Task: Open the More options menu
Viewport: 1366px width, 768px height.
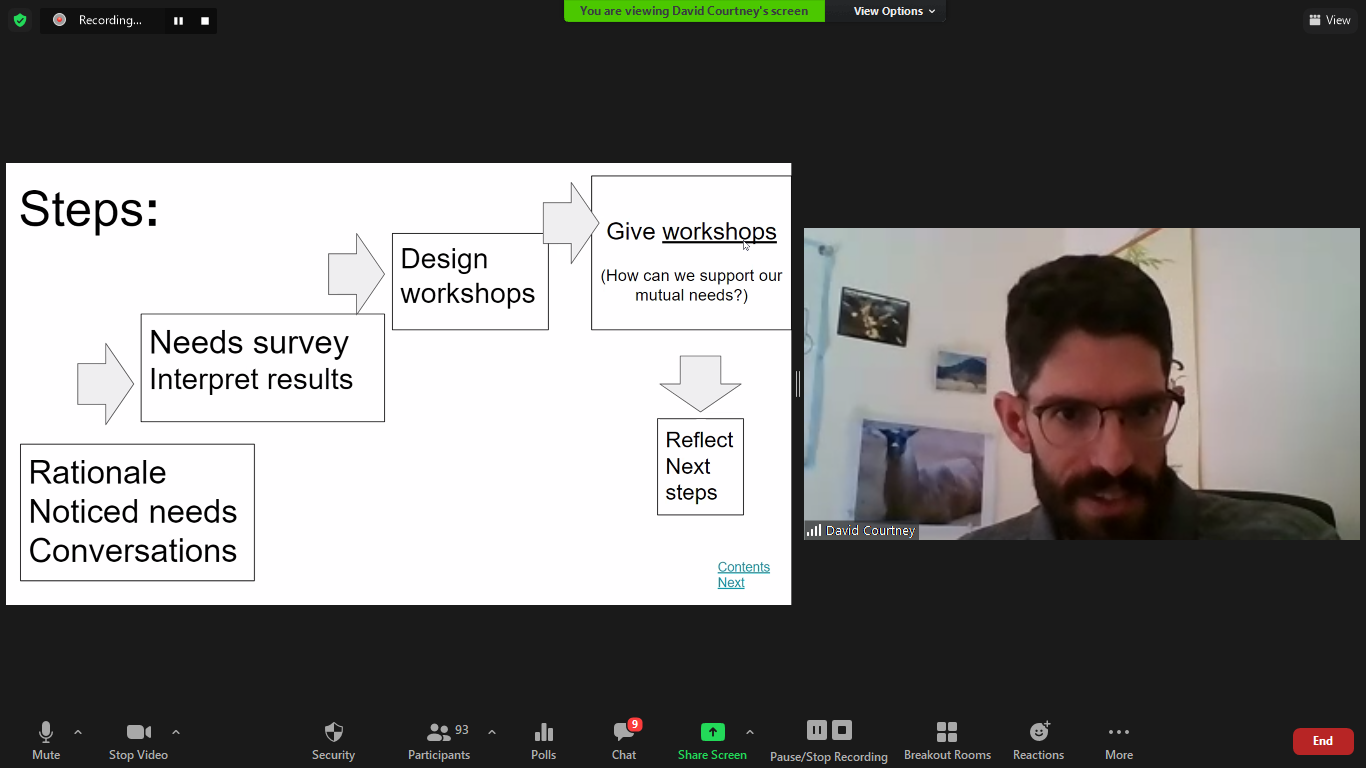Action: pyautogui.click(x=1119, y=741)
